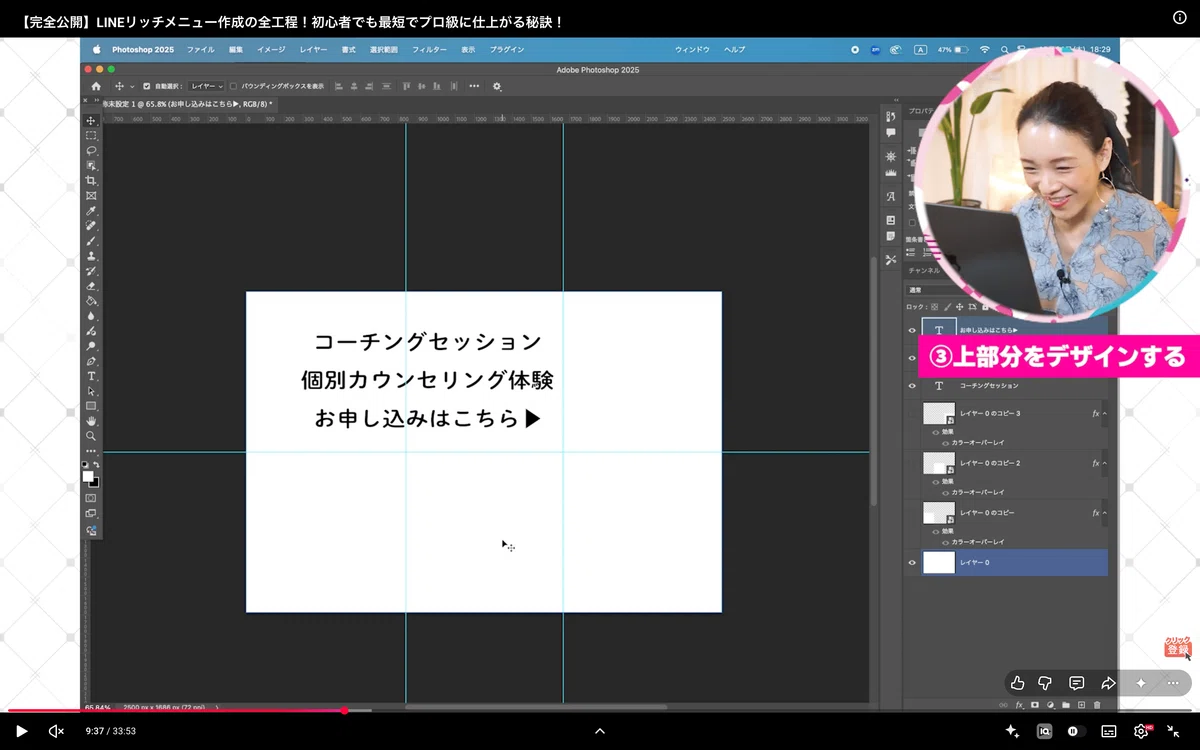Select the Clone Stamp tool
Viewport: 1200px width, 750px height.
tap(91, 256)
